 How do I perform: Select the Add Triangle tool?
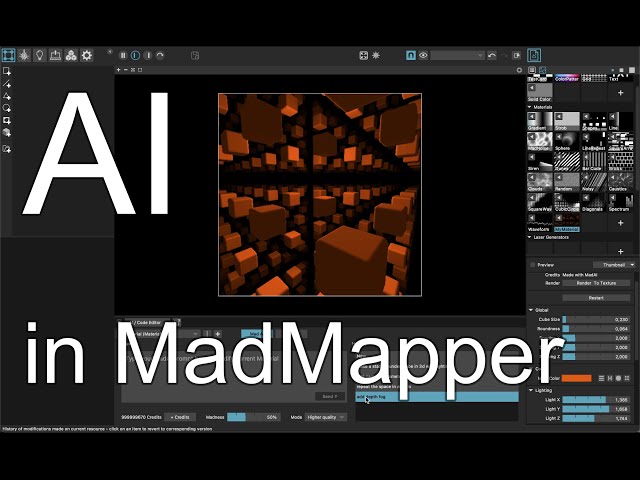[7, 96]
